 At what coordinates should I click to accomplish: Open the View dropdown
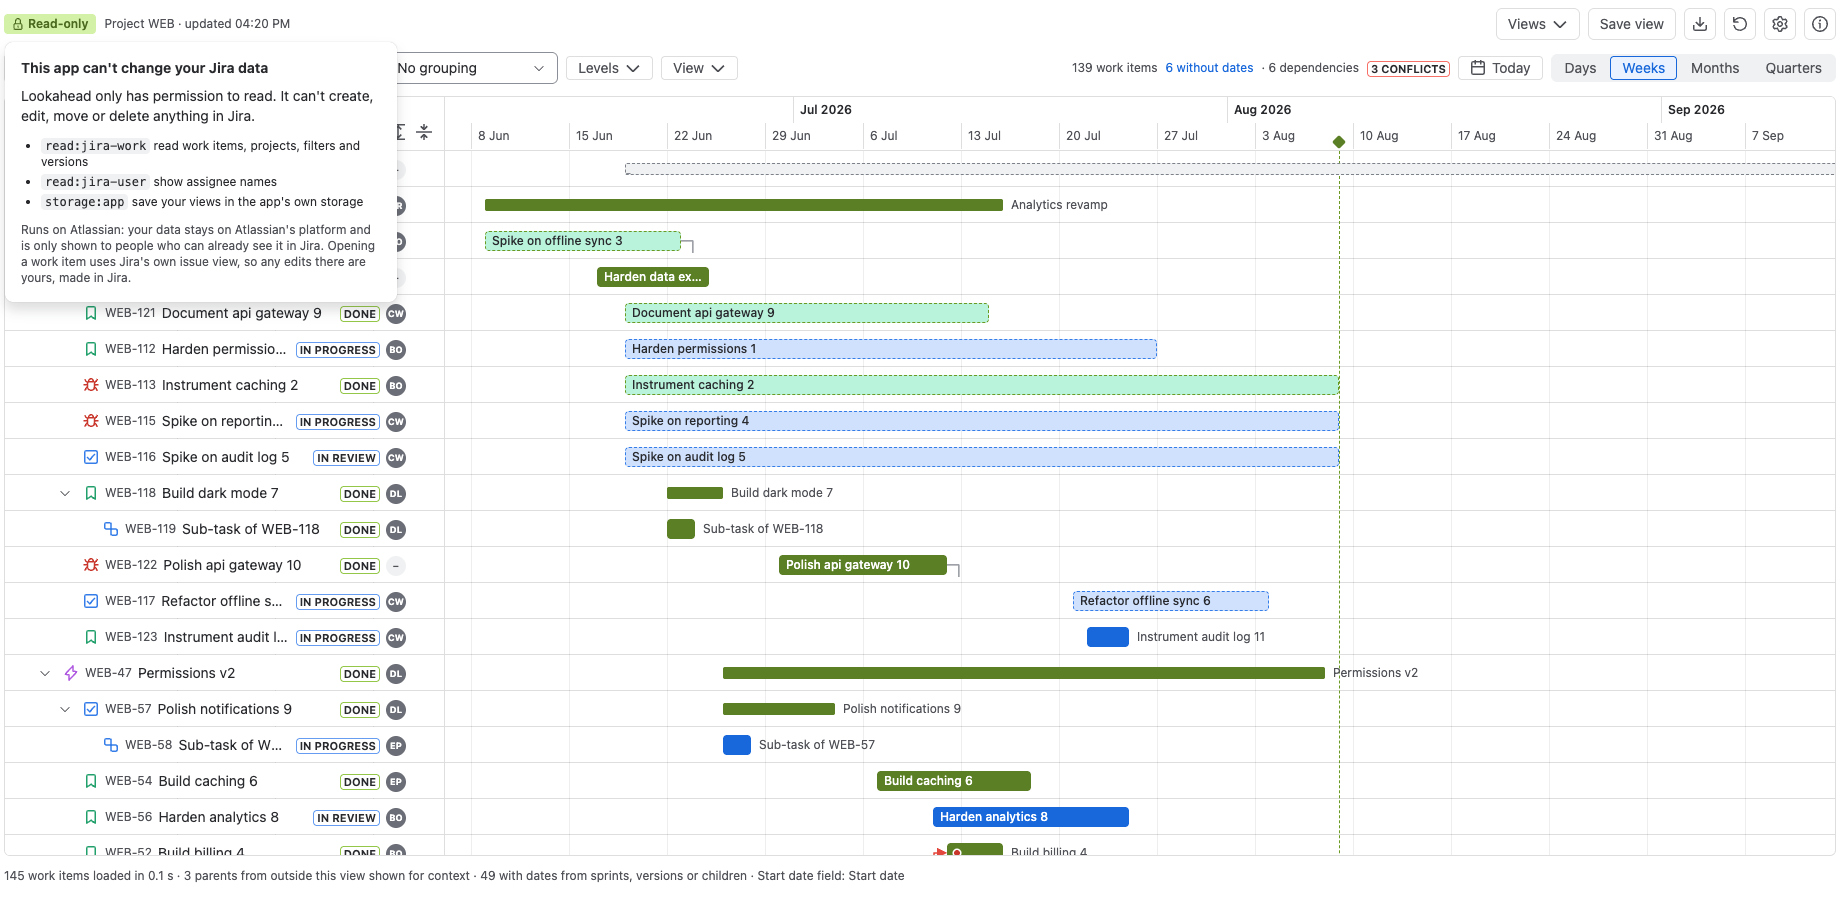(x=699, y=68)
